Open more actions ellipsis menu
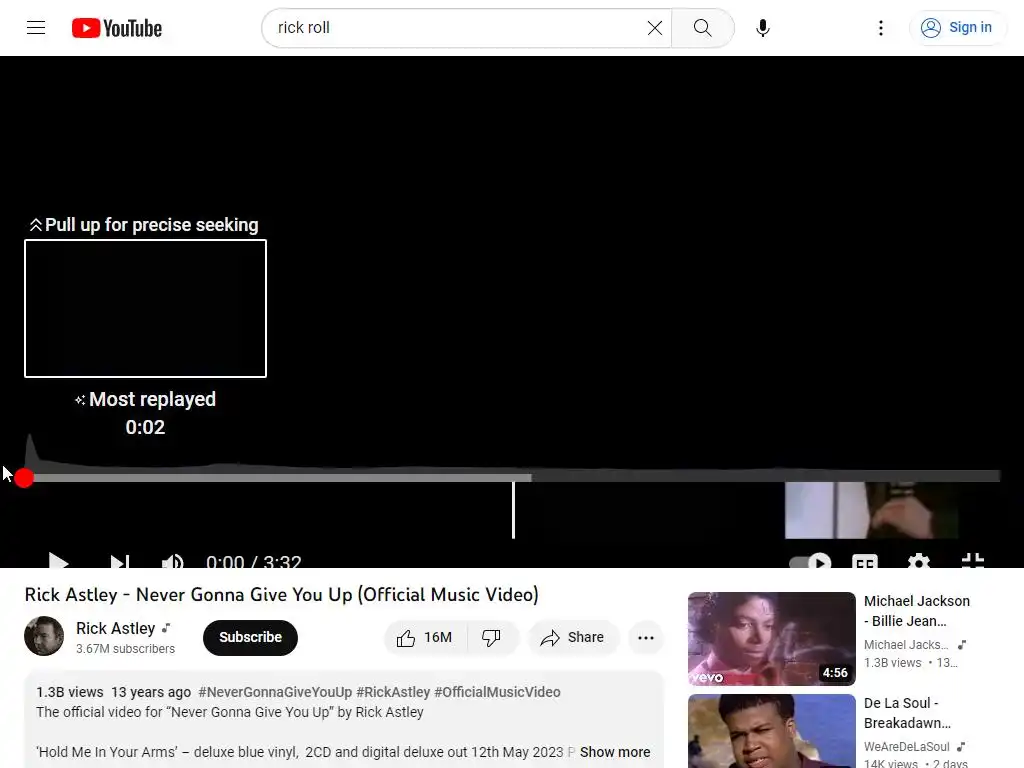The image size is (1024, 768). (646, 637)
